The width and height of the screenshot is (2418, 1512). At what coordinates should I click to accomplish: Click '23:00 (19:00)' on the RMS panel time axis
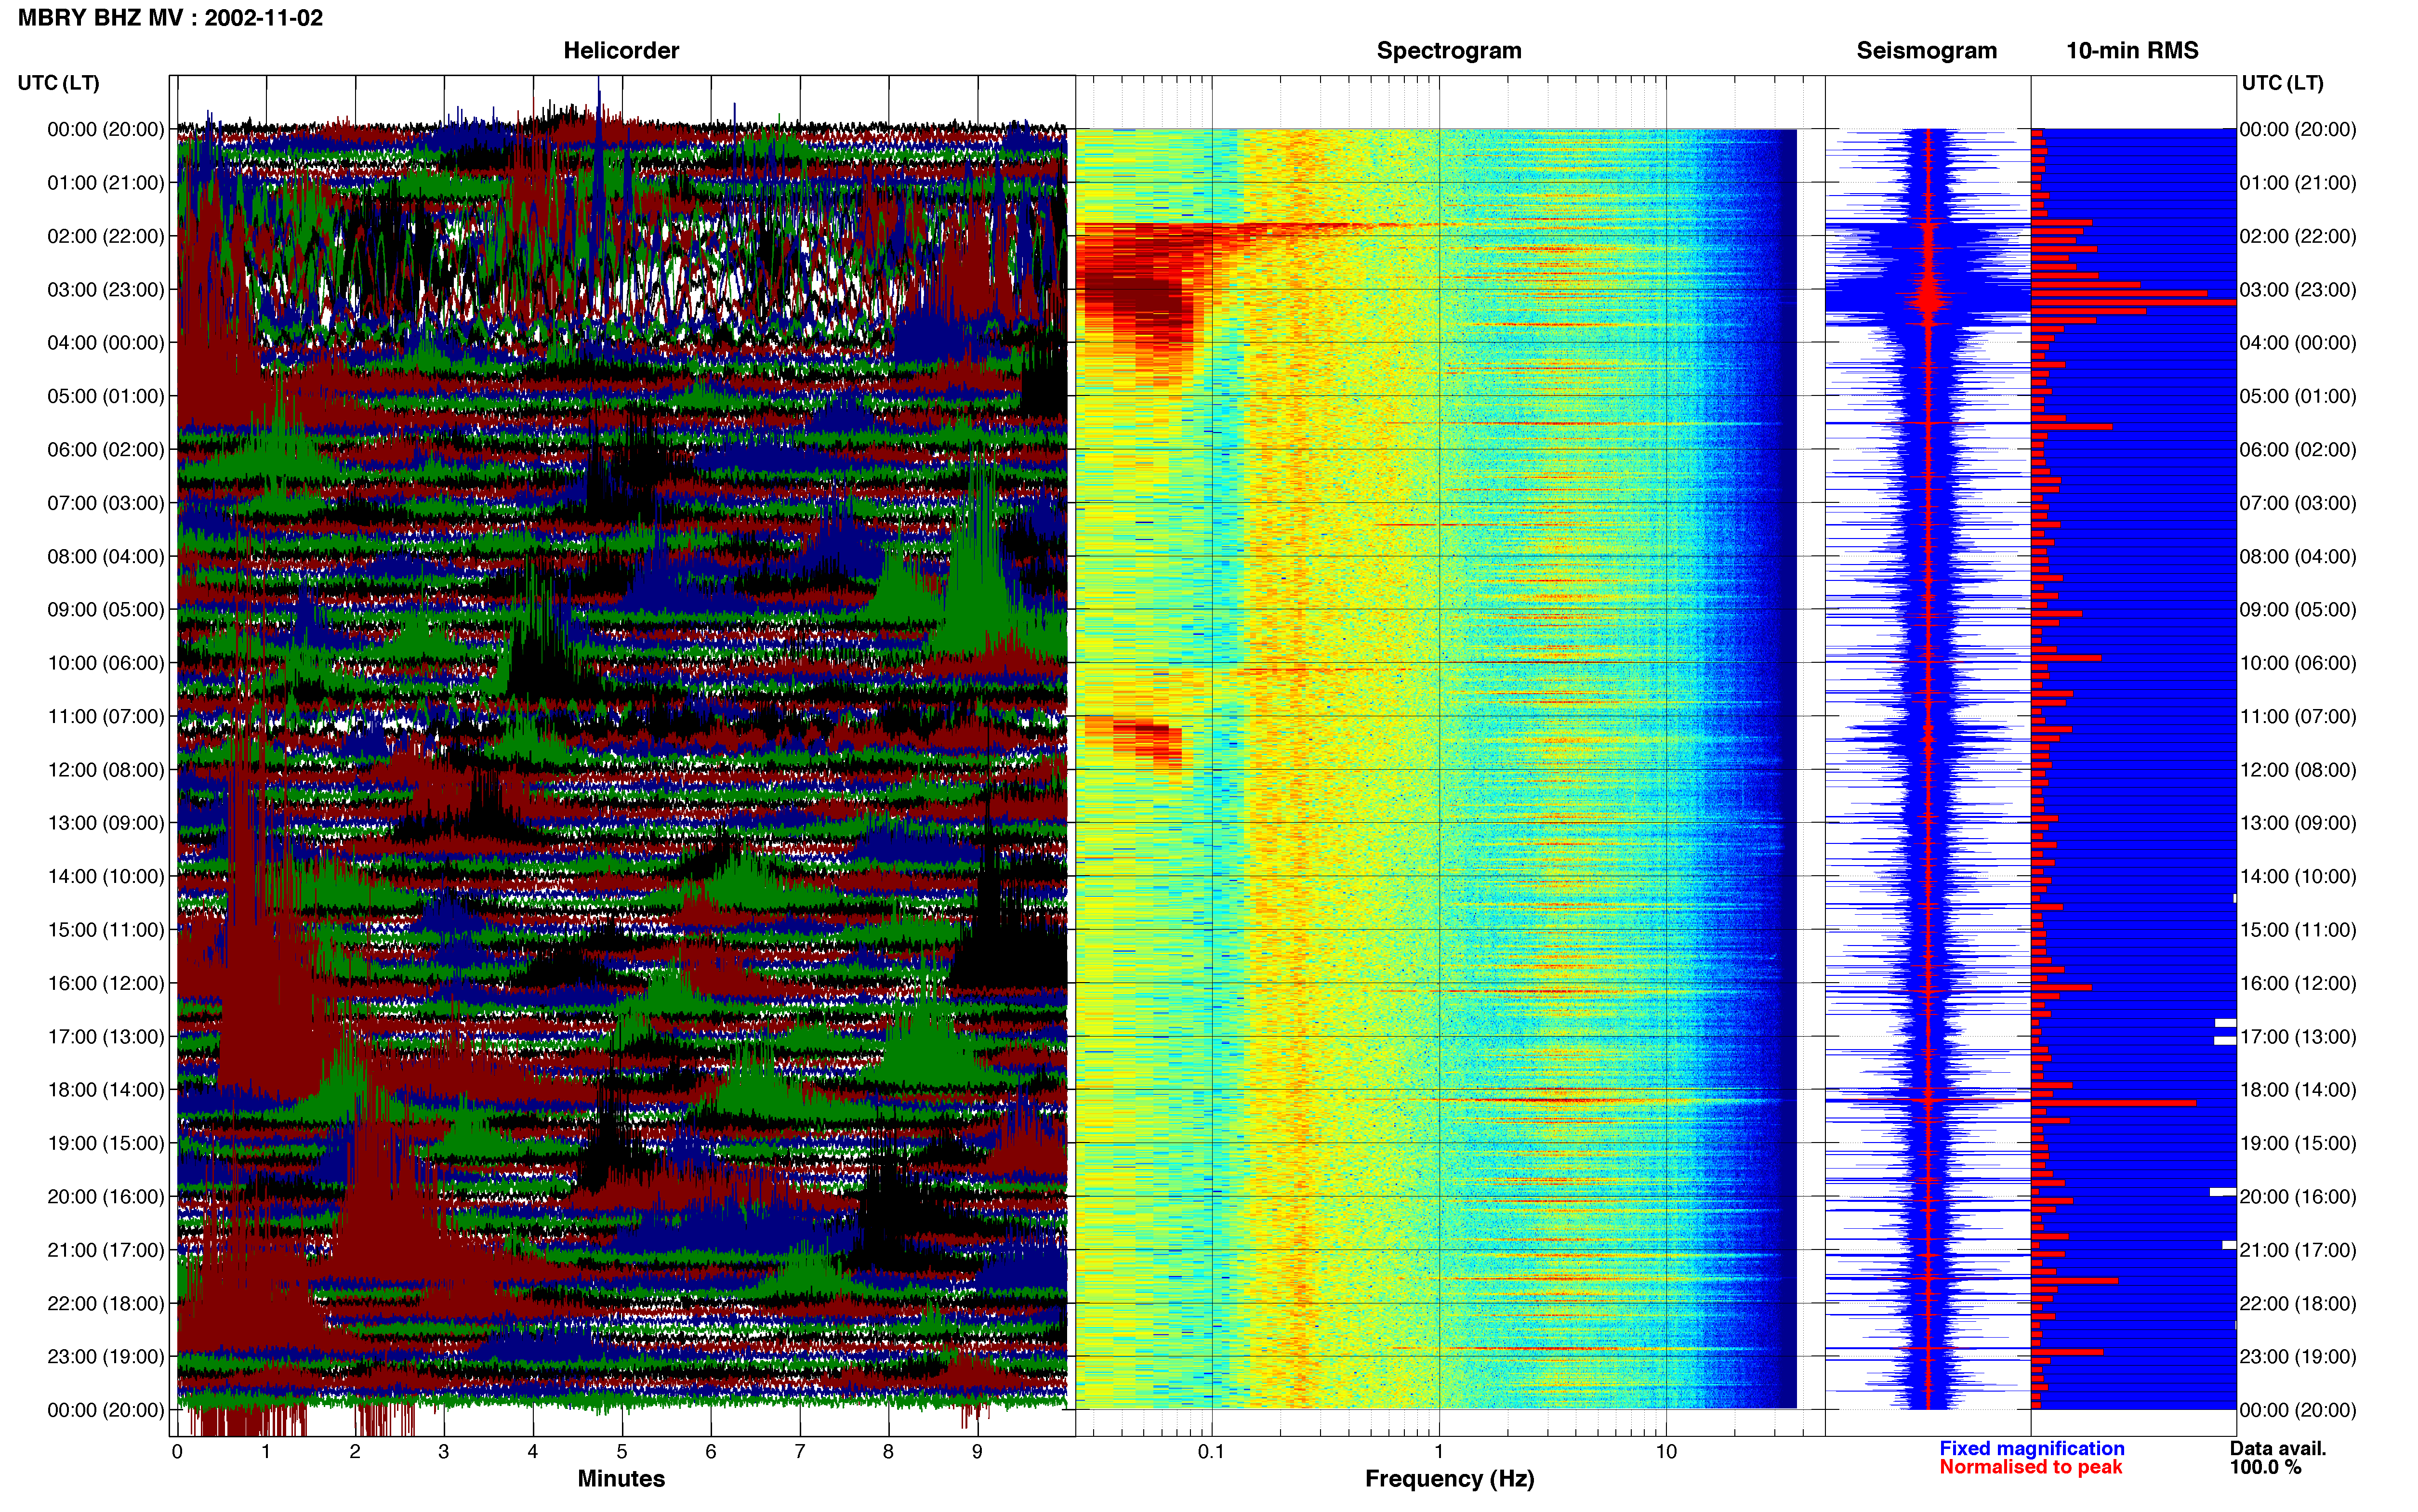[2298, 1357]
